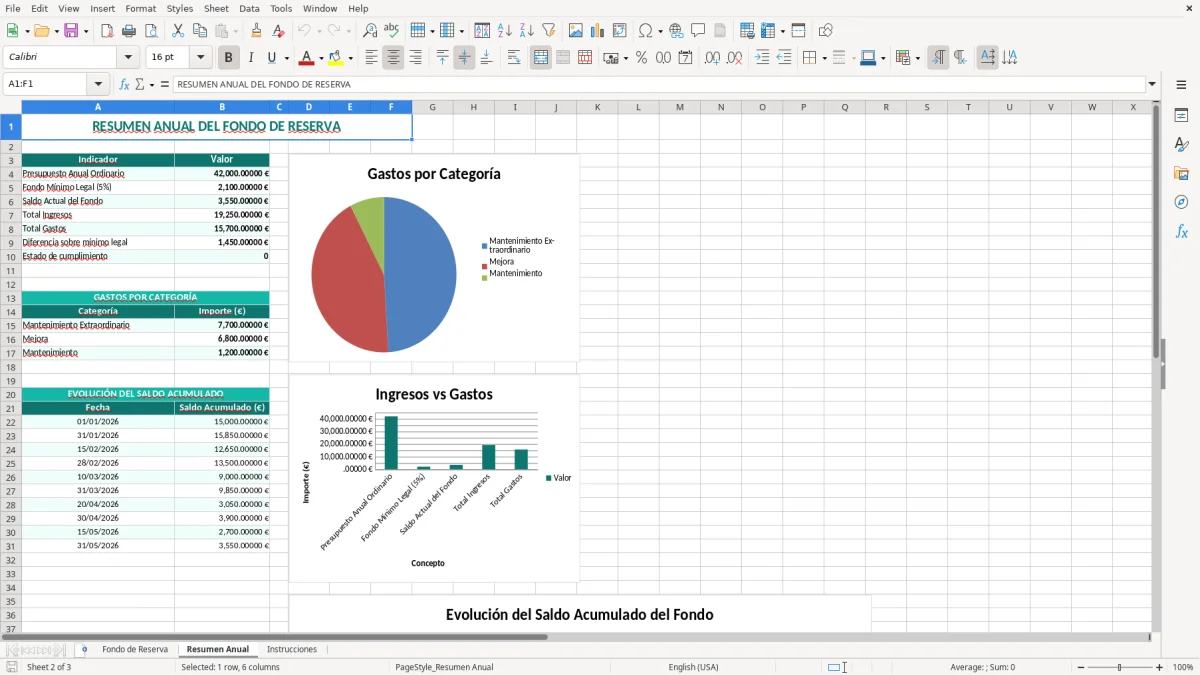Click the Insert Comment speech bubble icon
The height and width of the screenshot is (675, 1200).
click(698, 31)
